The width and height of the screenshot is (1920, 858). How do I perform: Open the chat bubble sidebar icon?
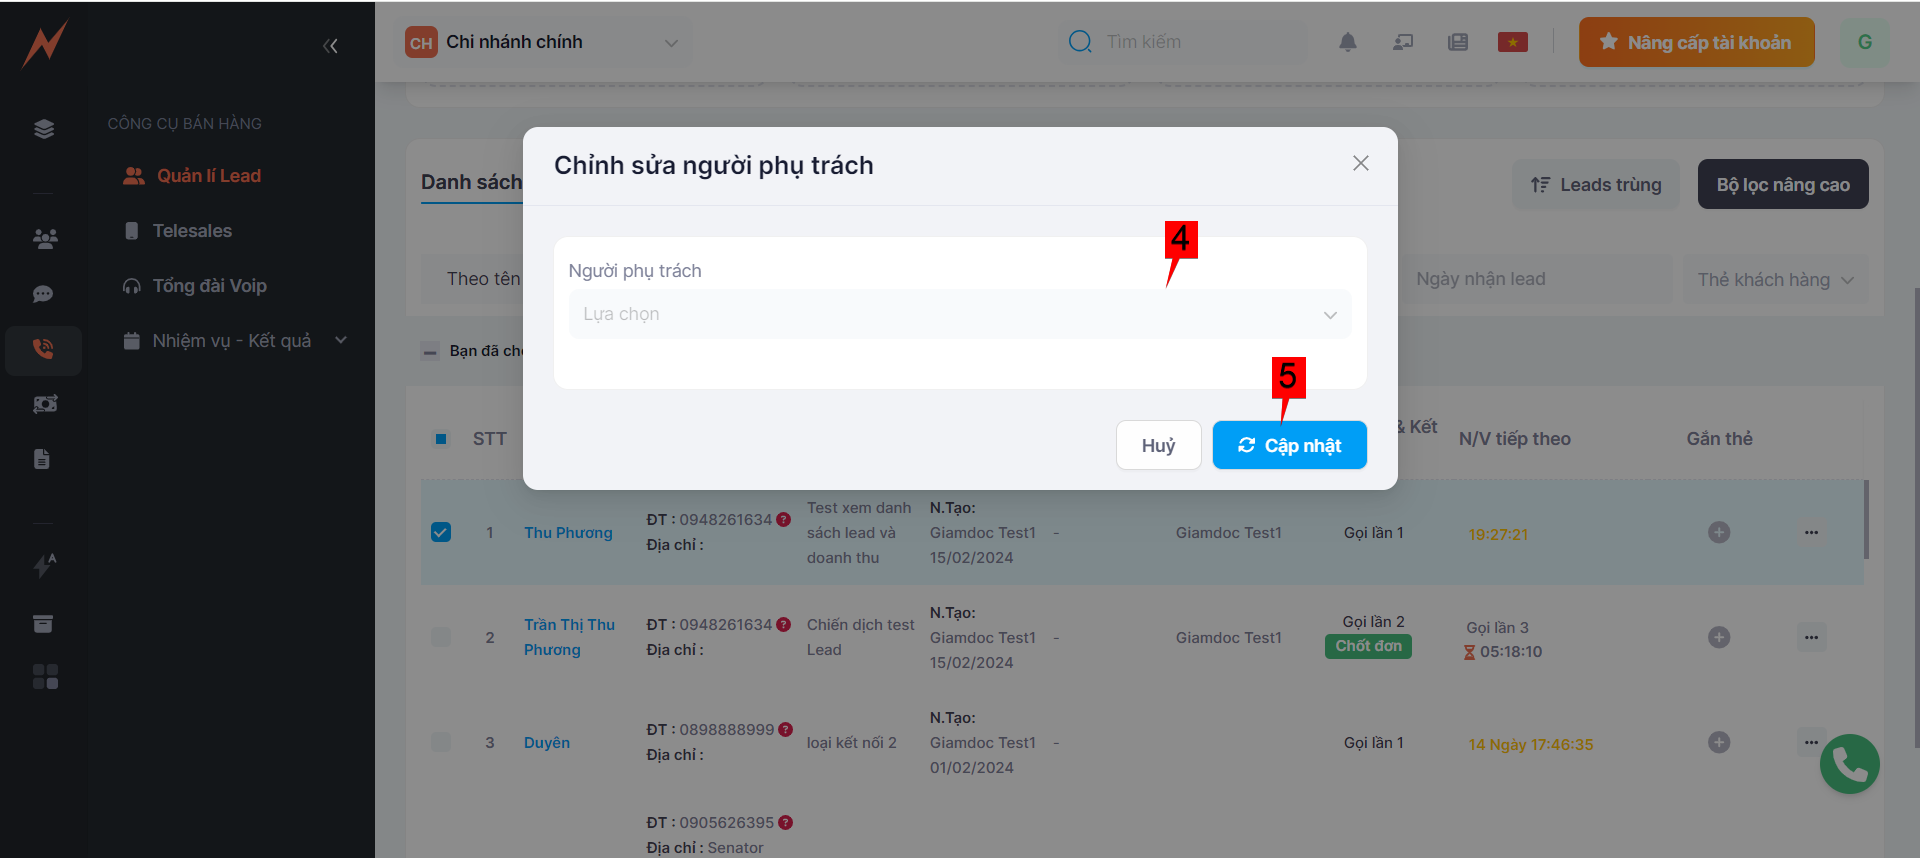pyautogui.click(x=43, y=294)
